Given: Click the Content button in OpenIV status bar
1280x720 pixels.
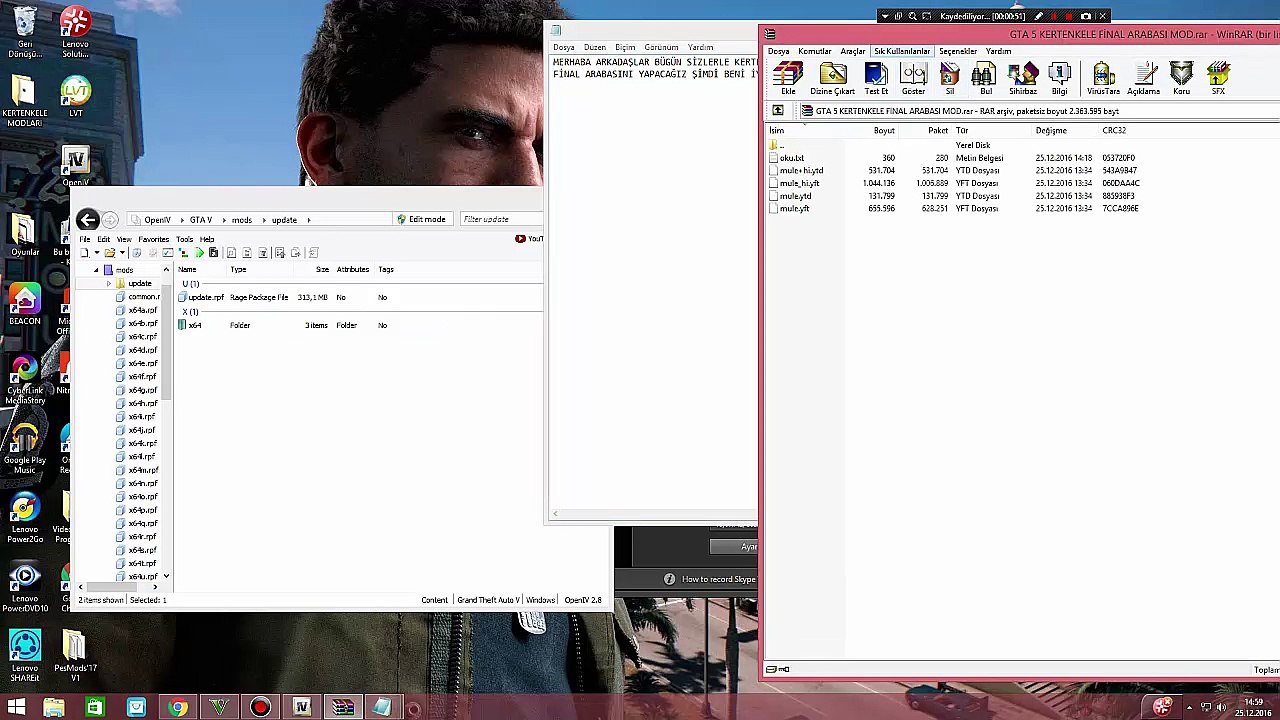Looking at the screenshot, I should [434, 600].
